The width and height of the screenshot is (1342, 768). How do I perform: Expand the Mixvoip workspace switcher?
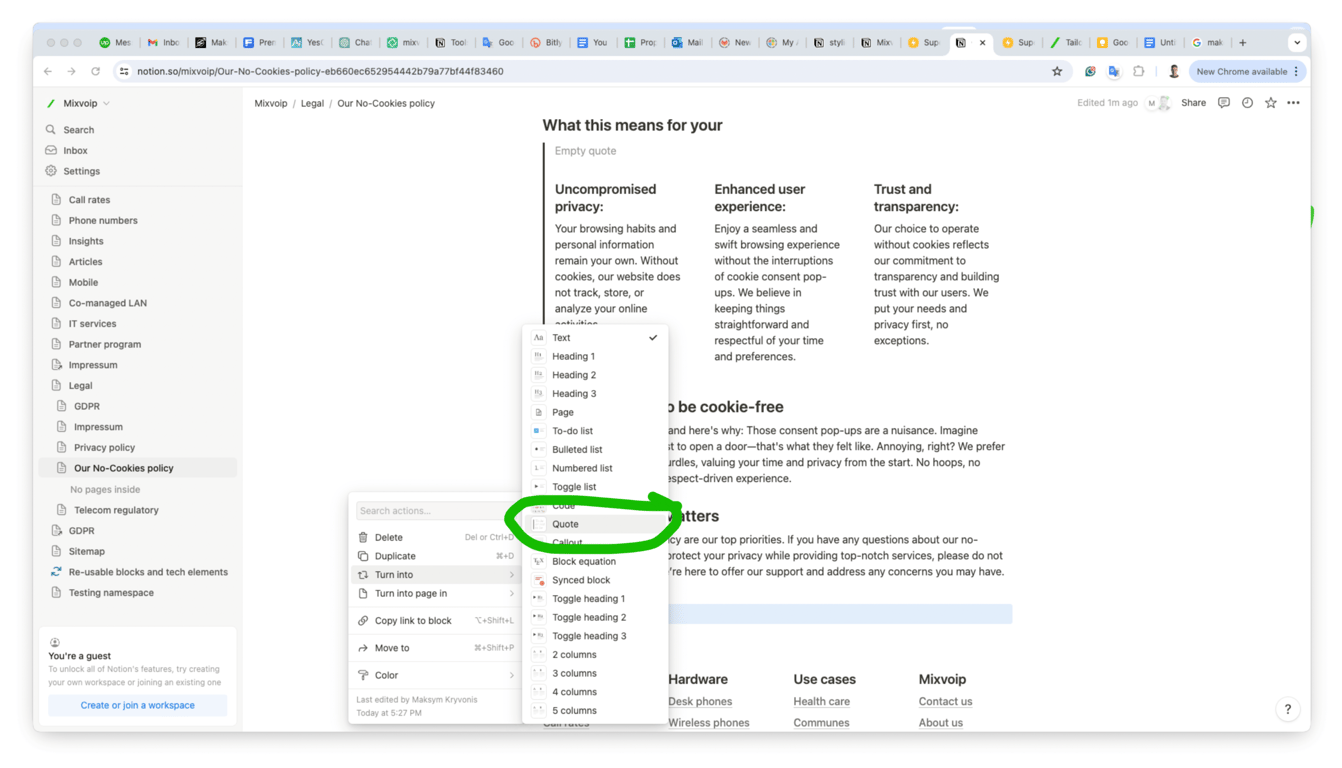pos(80,103)
